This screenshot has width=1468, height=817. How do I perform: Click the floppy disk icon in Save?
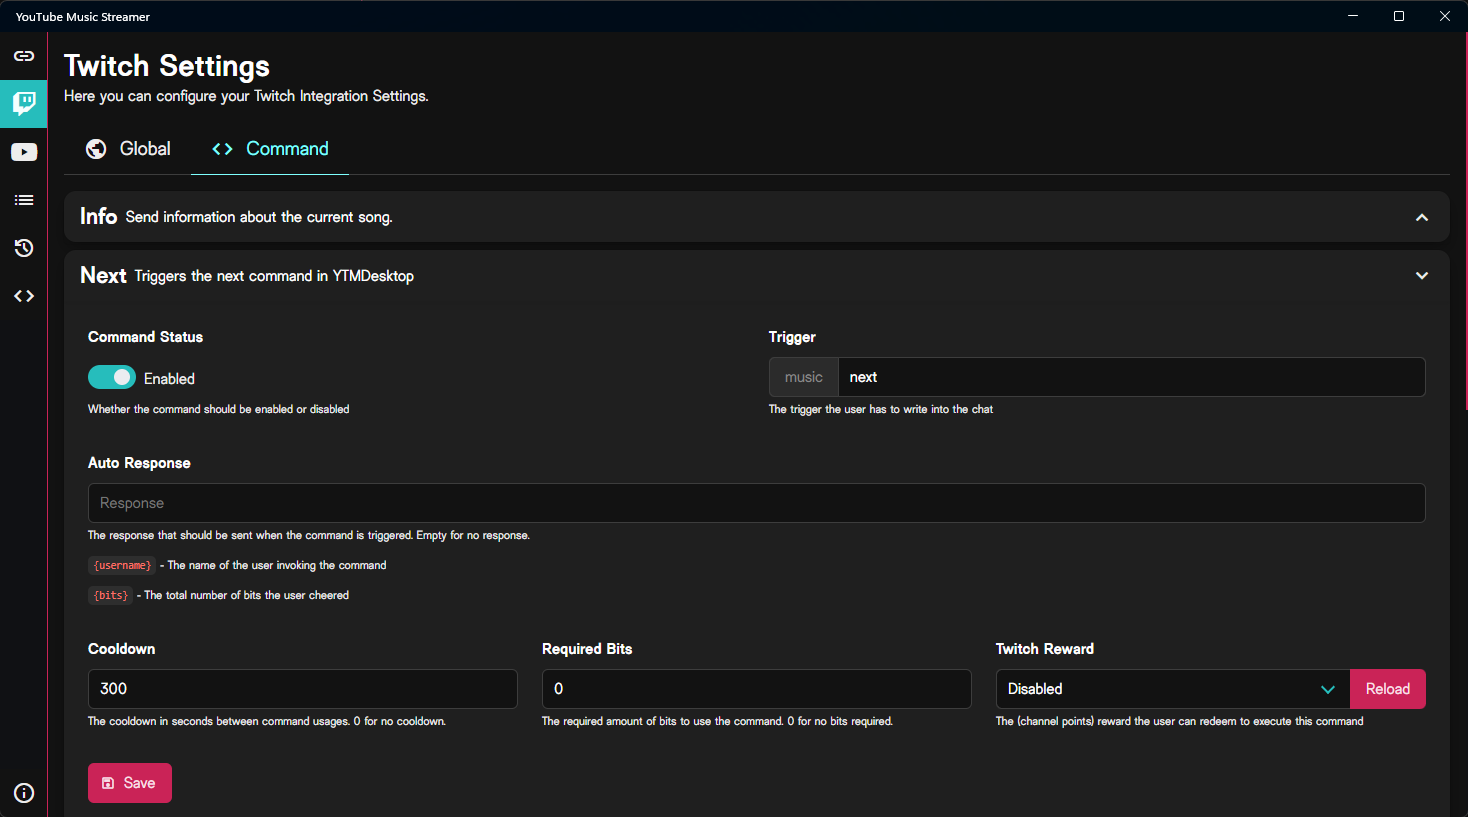[108, 783]
